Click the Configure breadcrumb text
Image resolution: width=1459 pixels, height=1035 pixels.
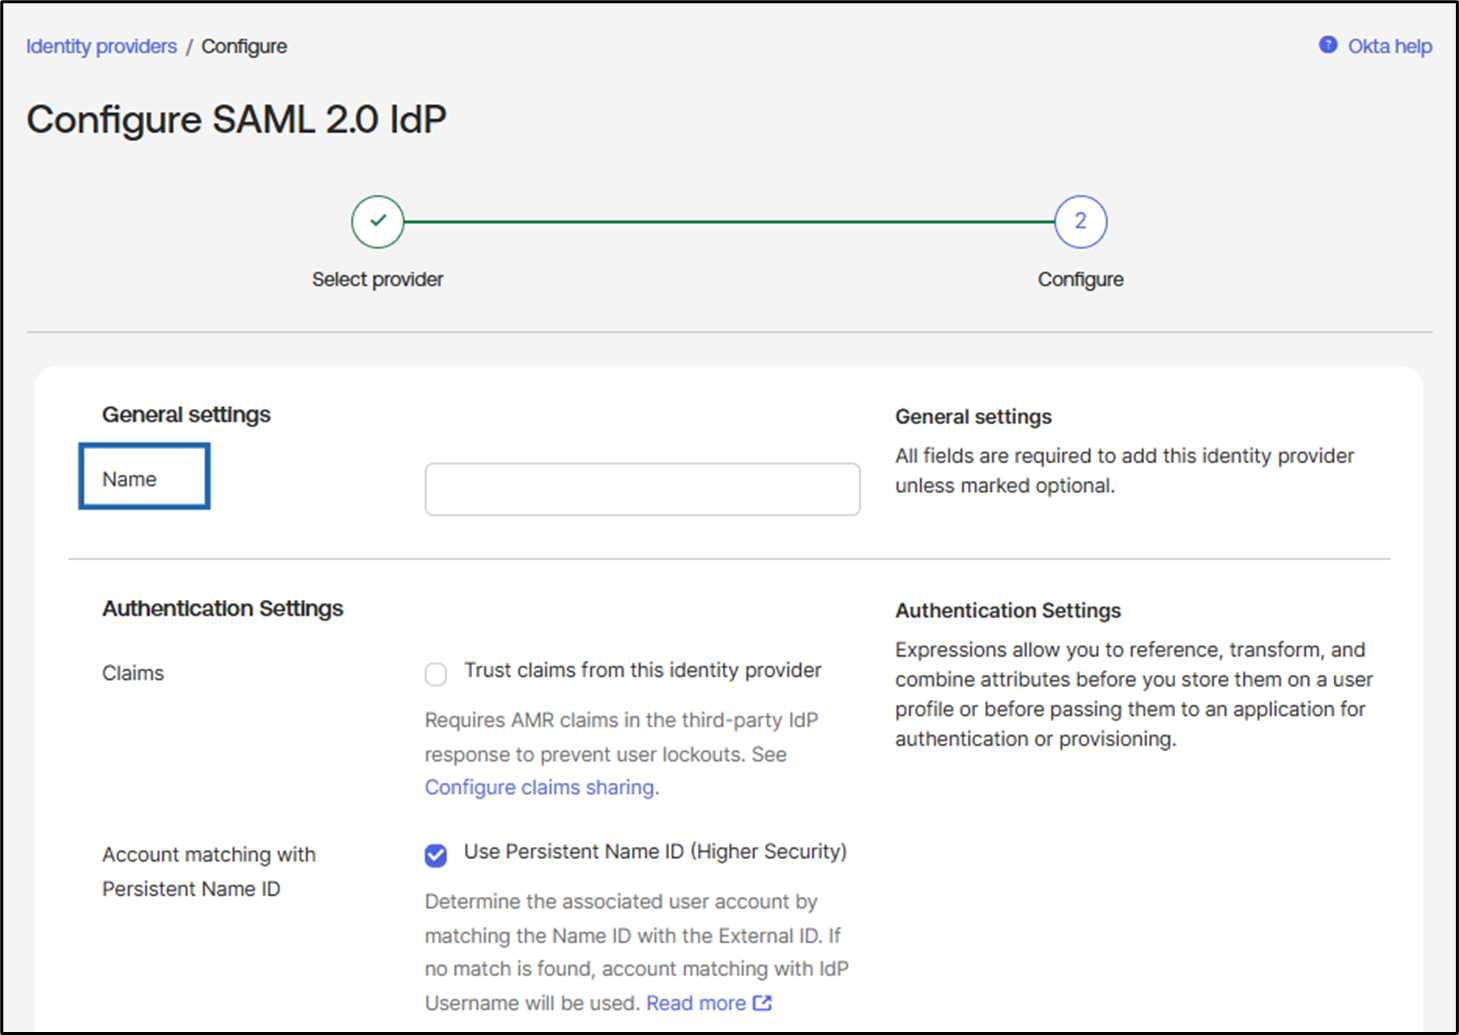(244, 46)
